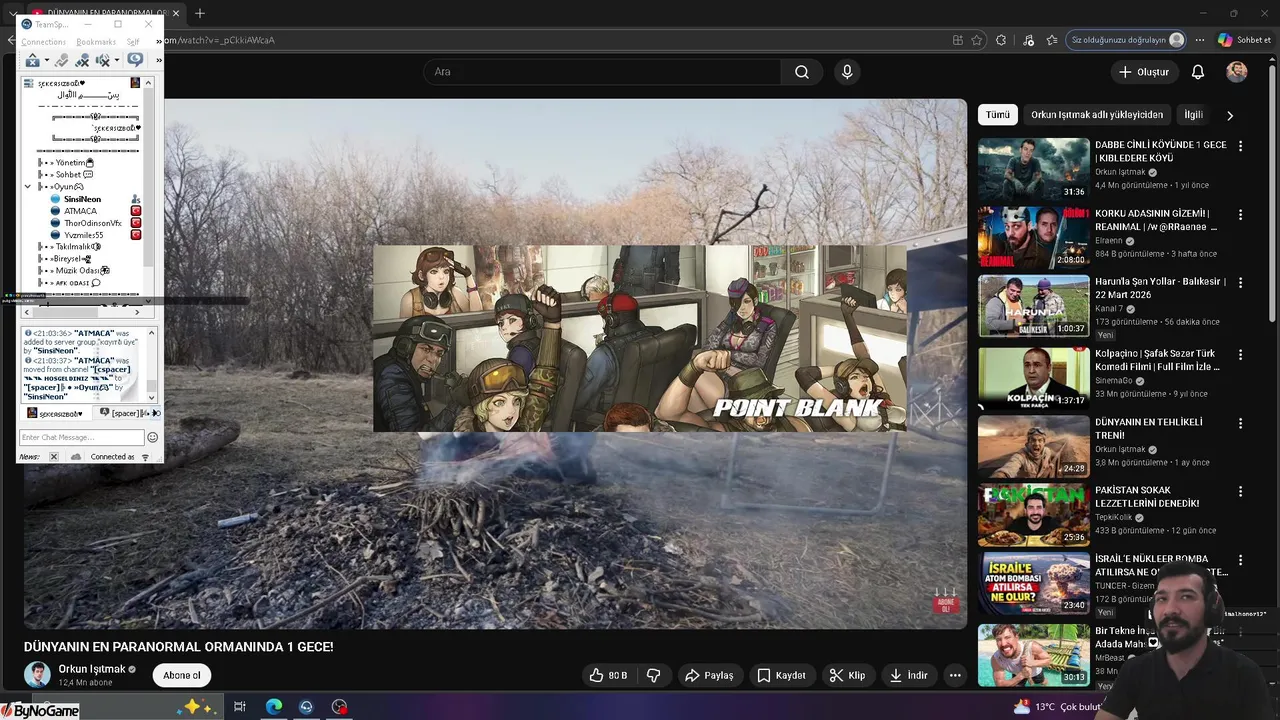1280x720 pixels.
Task: Open options menu for DABBE CİNLİ KÖYÜNDE video
Action: 1240,146
